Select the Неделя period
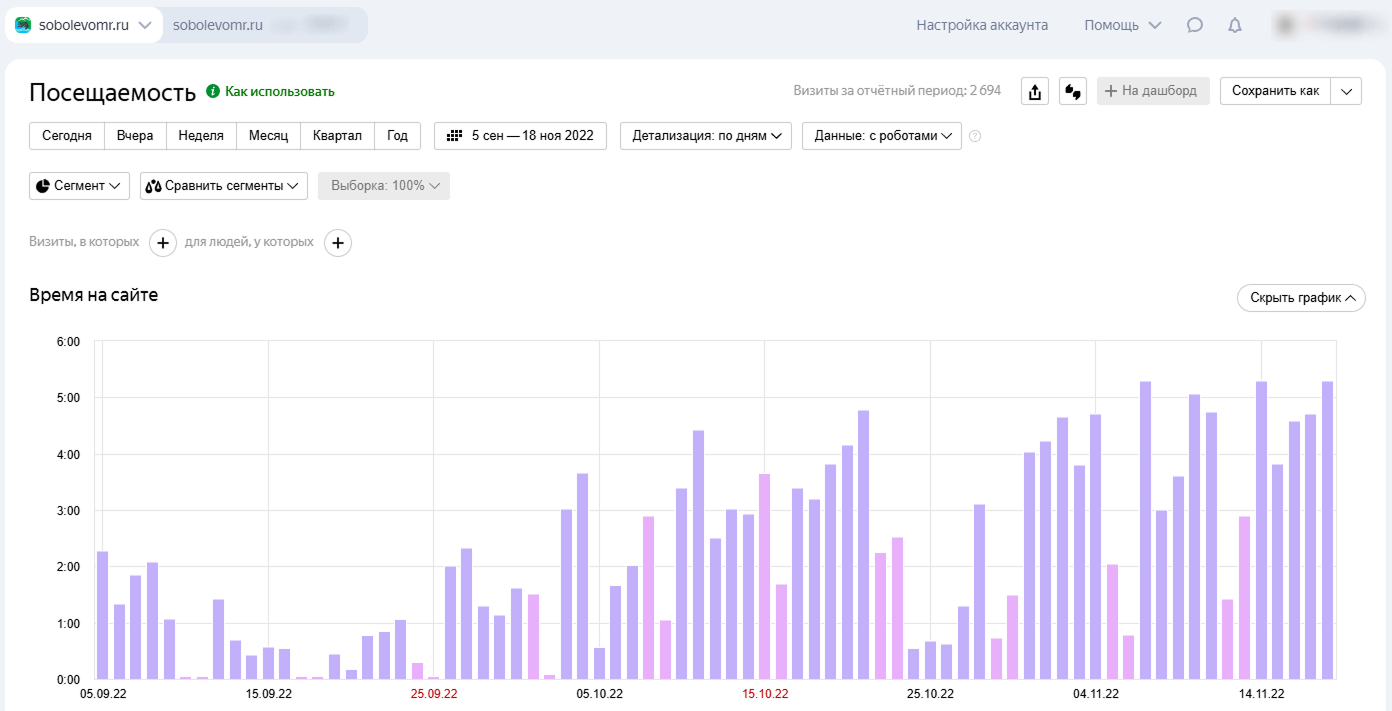 (x=201, y=136)
